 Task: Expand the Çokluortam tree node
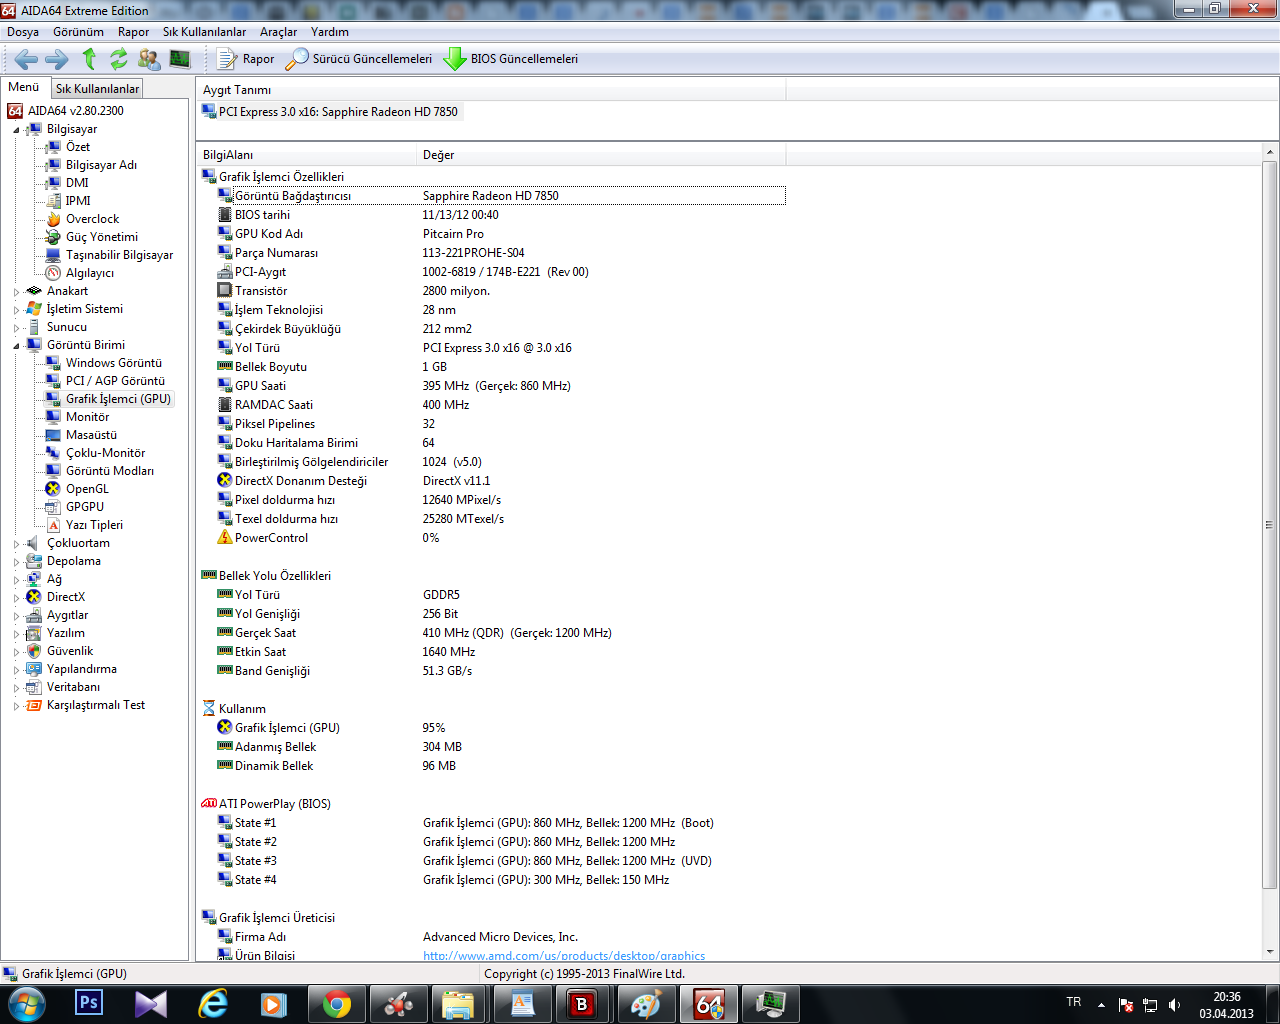tap(16, 544)
